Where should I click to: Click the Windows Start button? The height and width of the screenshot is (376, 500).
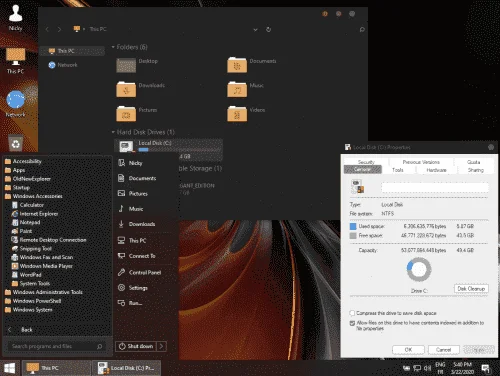(10, 368)
